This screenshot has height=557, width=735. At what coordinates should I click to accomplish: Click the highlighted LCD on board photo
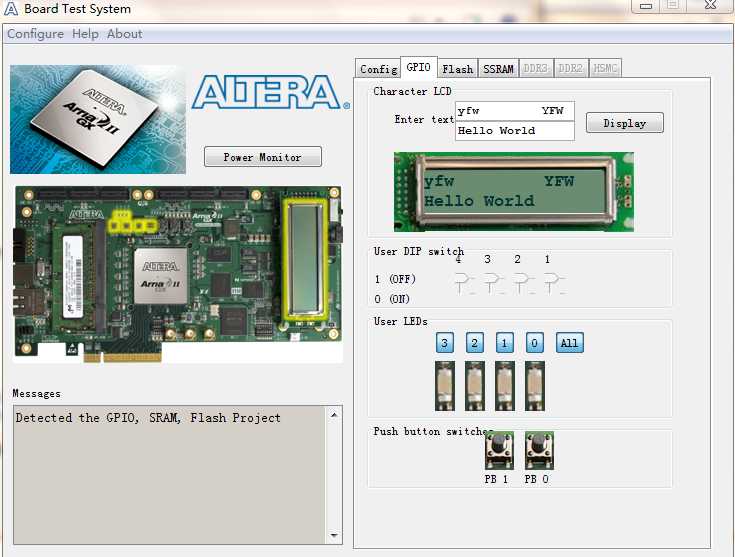305,261
